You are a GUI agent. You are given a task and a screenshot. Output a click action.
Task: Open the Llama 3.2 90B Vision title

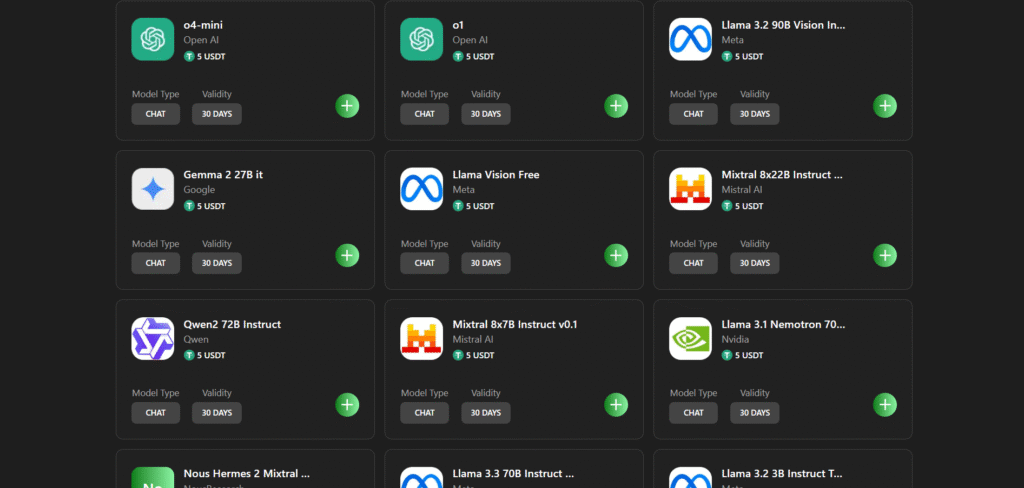(x=783, y=25)
